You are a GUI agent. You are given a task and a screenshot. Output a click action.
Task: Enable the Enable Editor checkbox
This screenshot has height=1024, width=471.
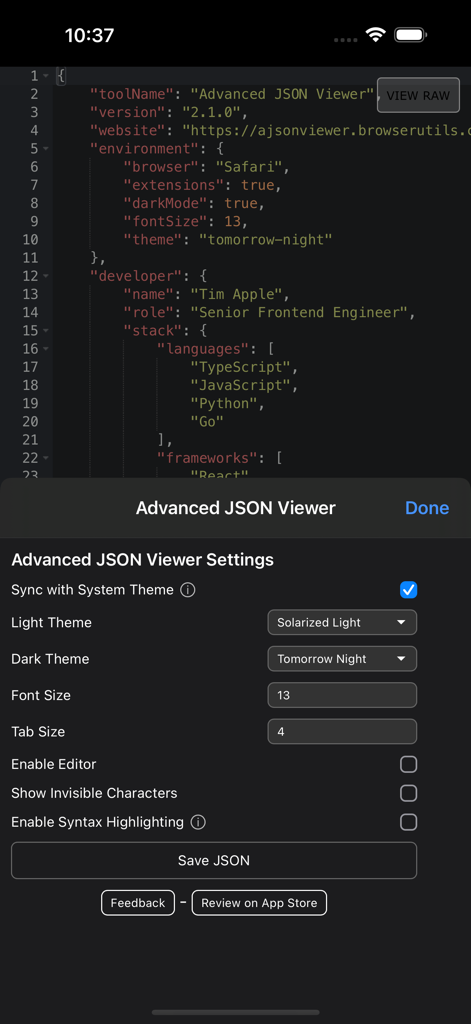[408, 764]
